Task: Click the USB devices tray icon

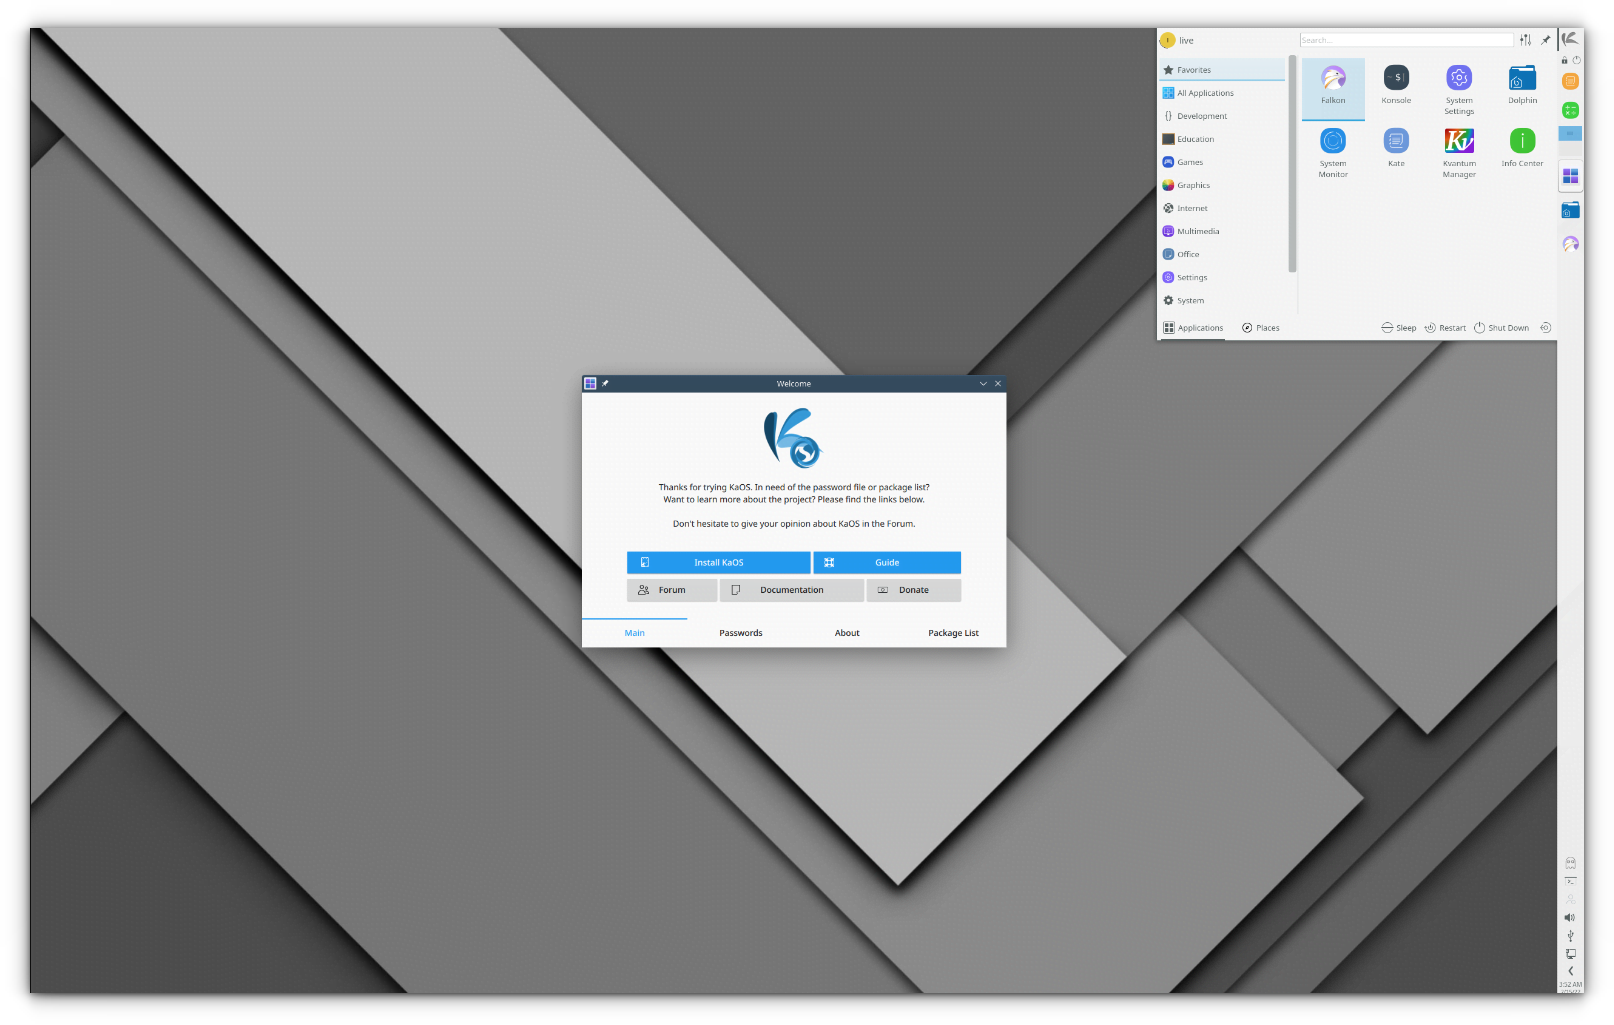Action: point(1570,937)
